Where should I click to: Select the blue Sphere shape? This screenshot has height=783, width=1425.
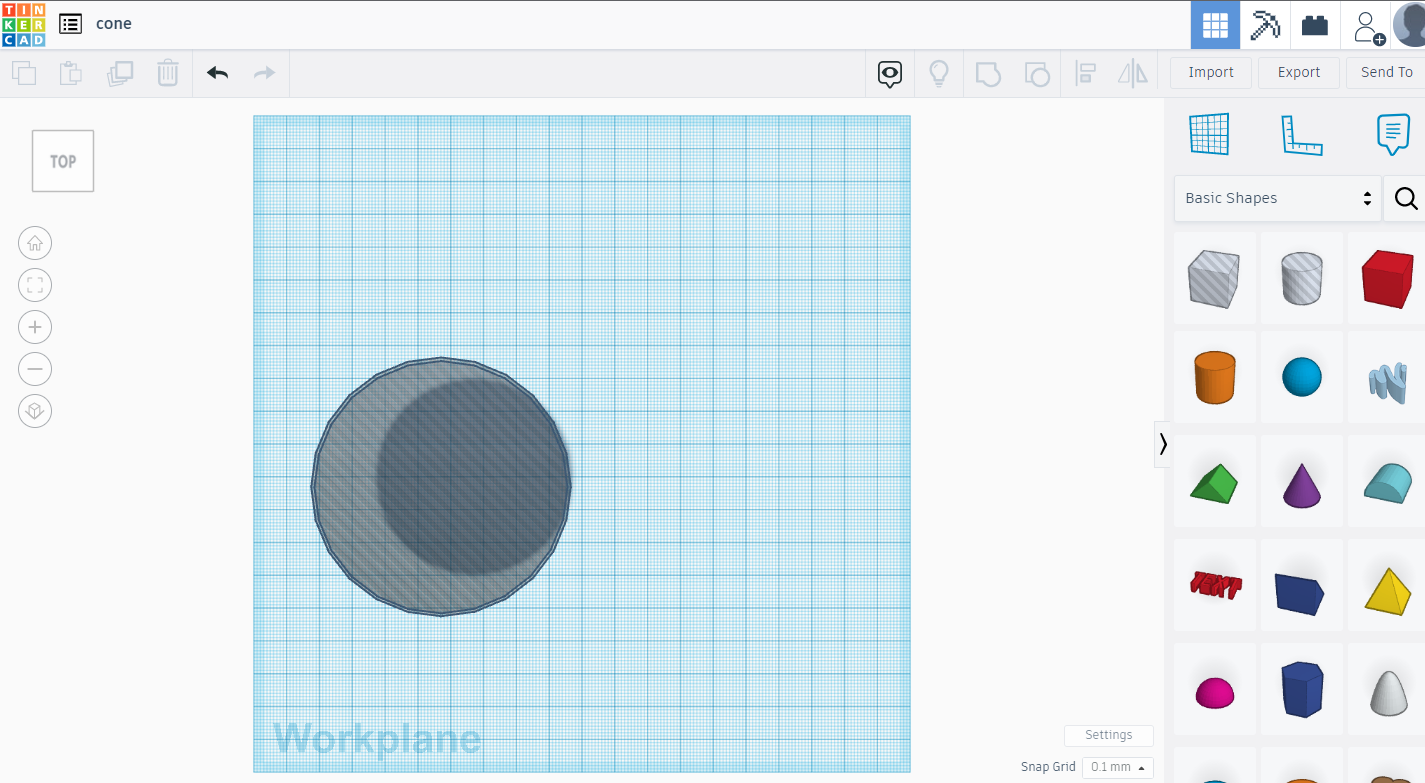pos(1301,377)
